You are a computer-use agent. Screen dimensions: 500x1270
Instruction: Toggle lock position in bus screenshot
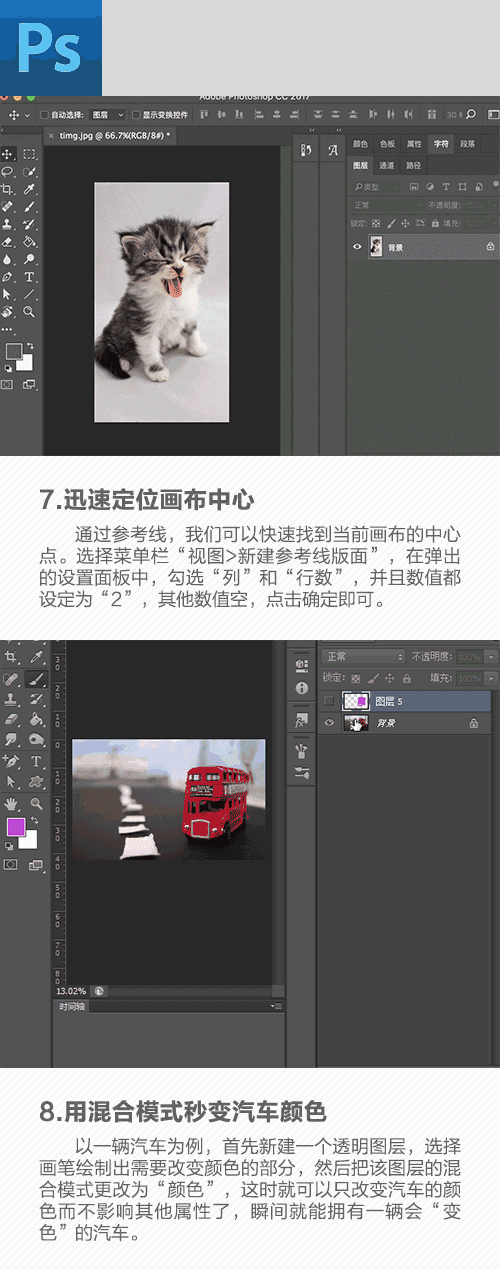coord(390,678)
